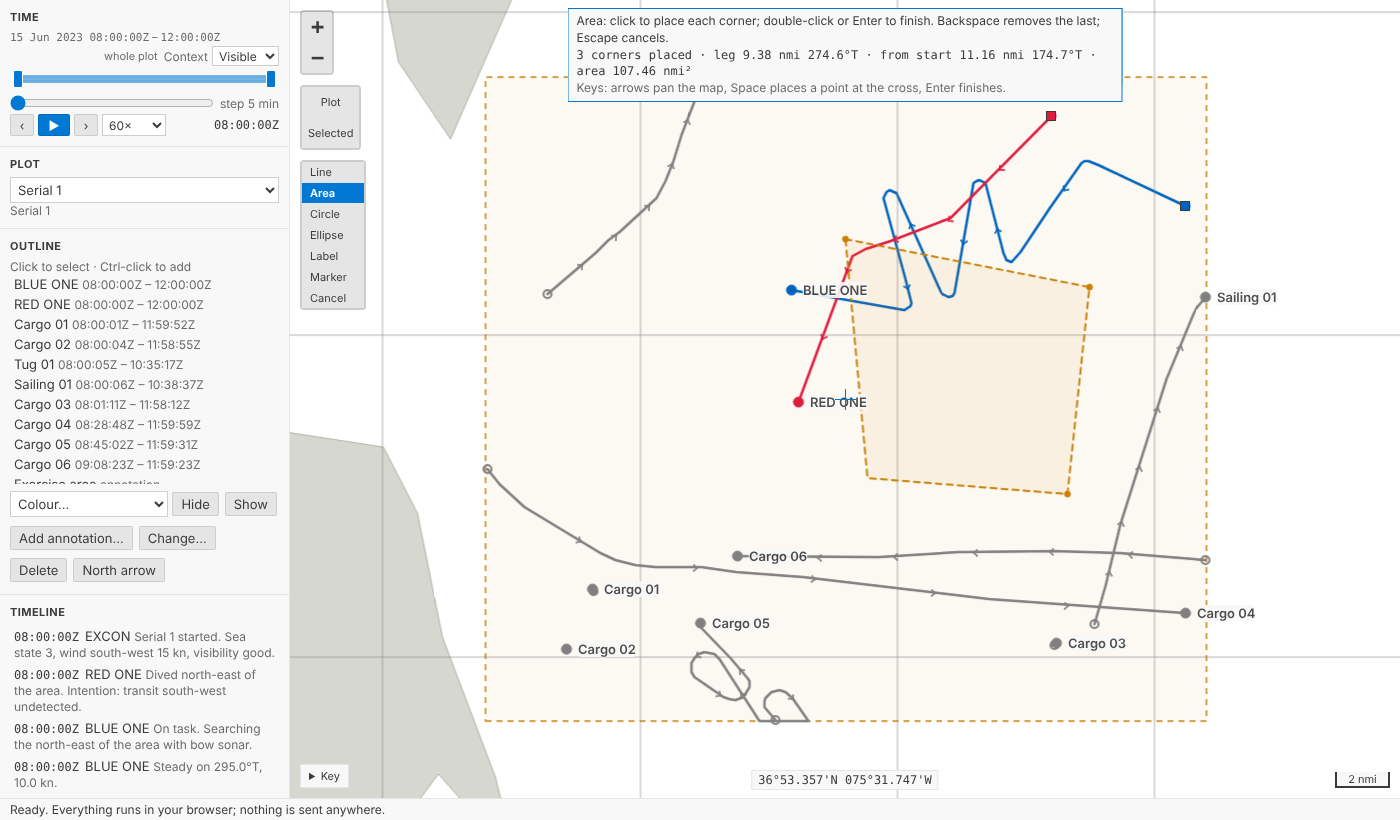
Task: Step back one time step
Action: click(22, 125)
